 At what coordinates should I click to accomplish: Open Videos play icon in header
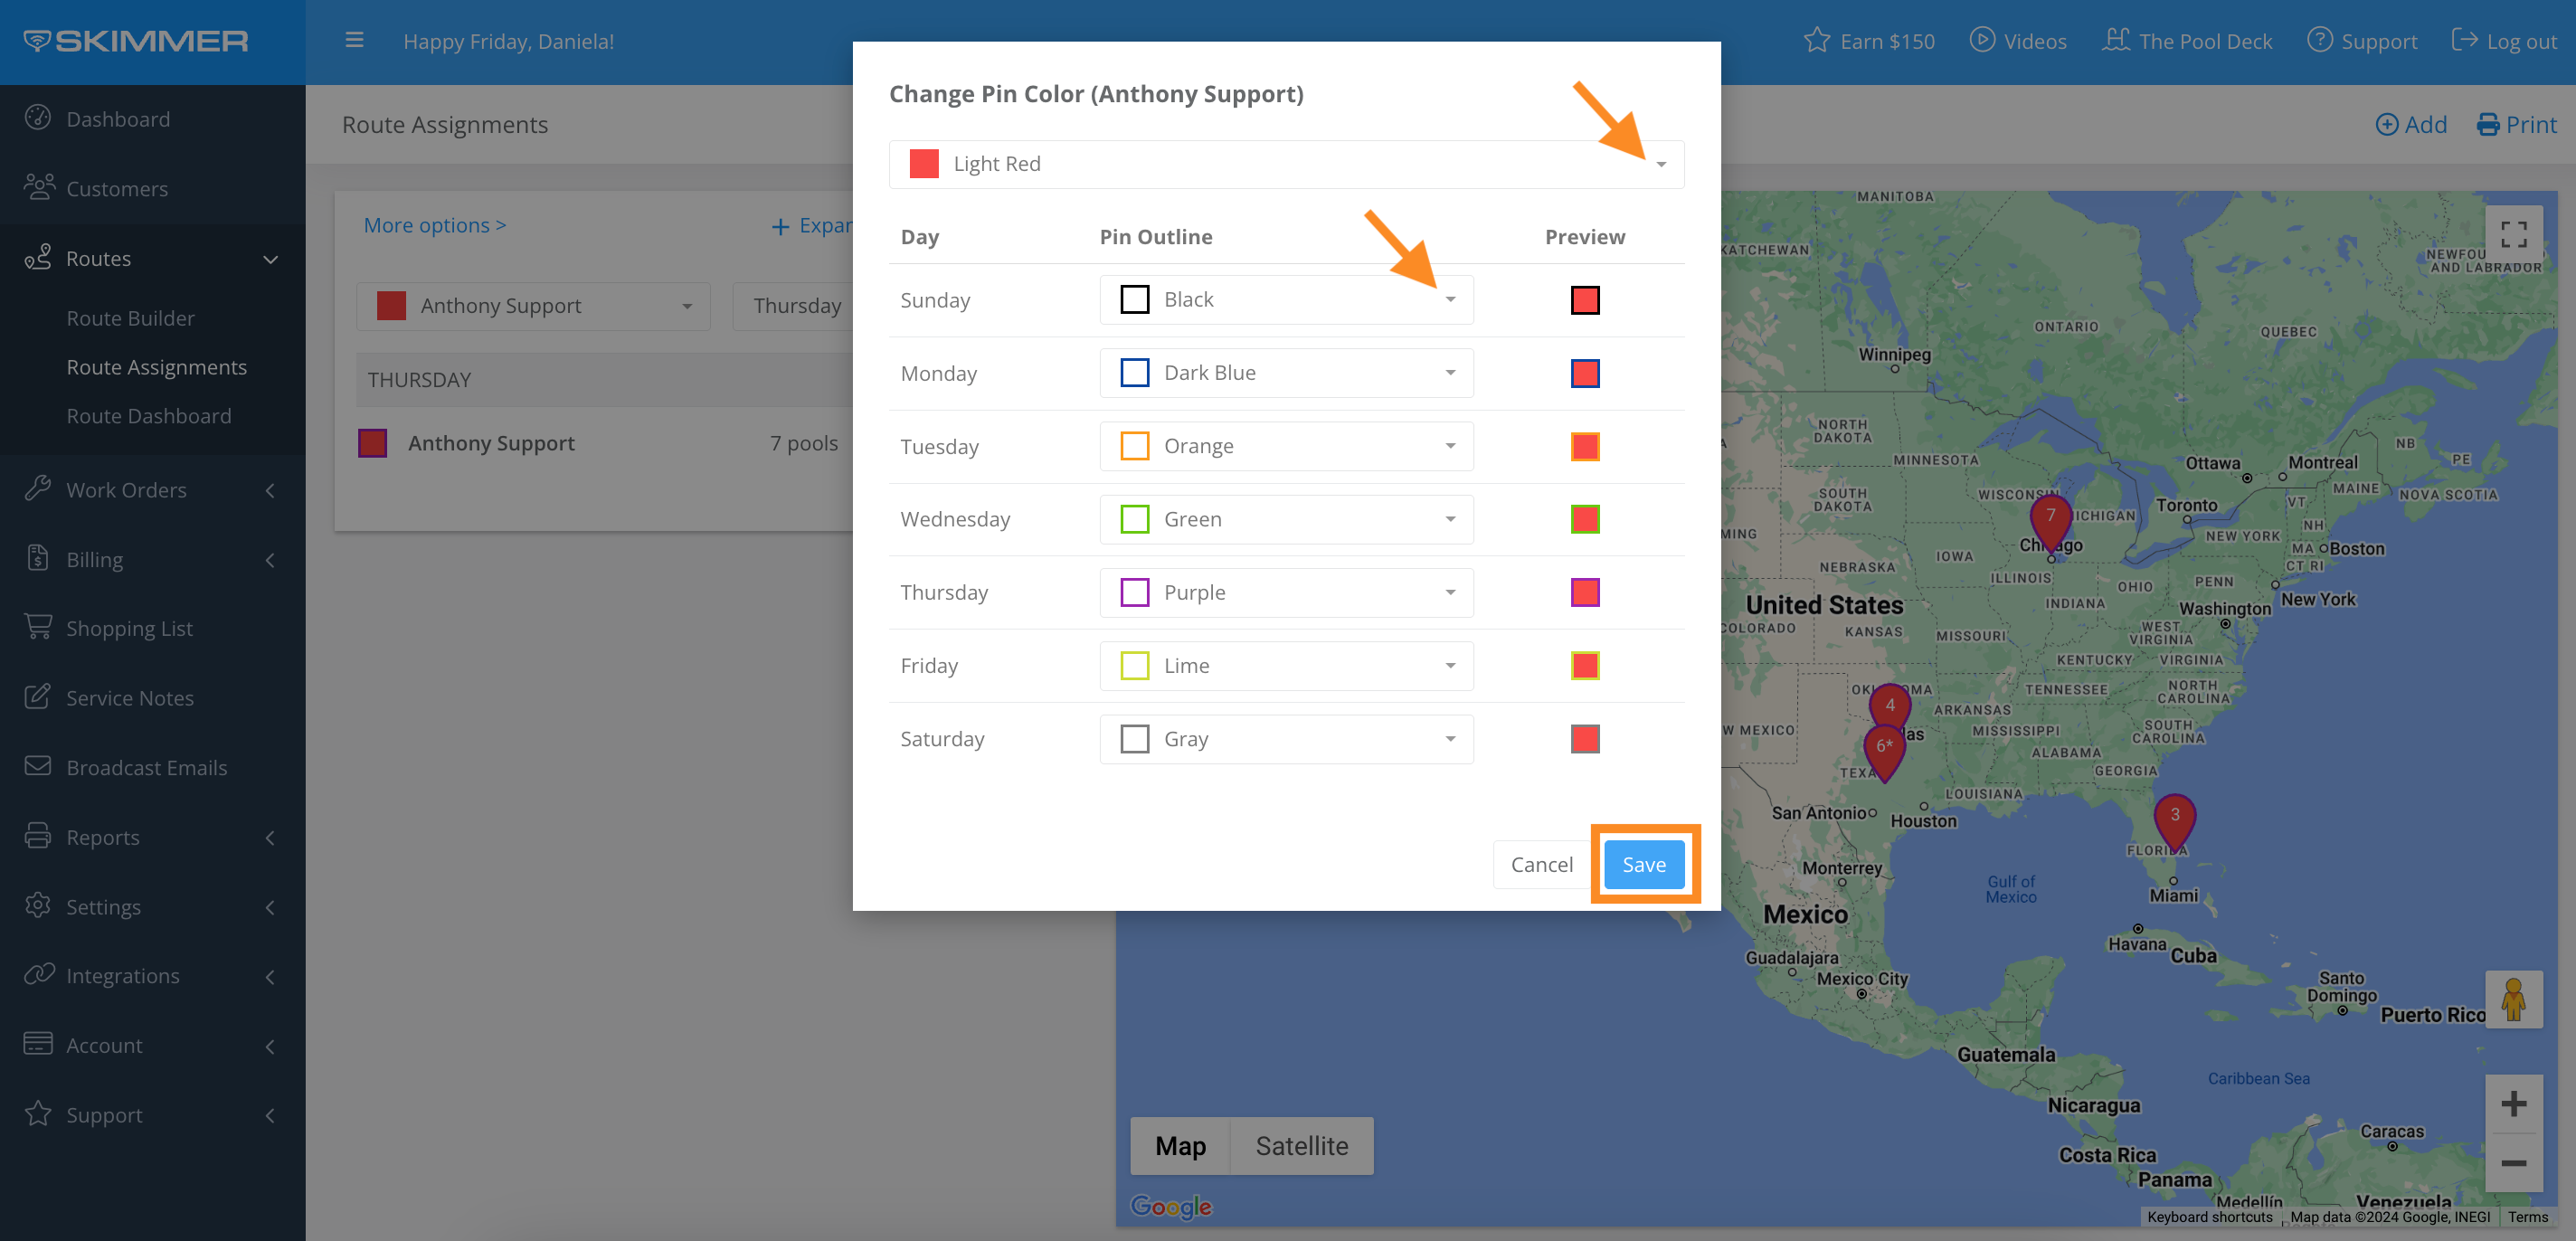(x=1982, y=41)
